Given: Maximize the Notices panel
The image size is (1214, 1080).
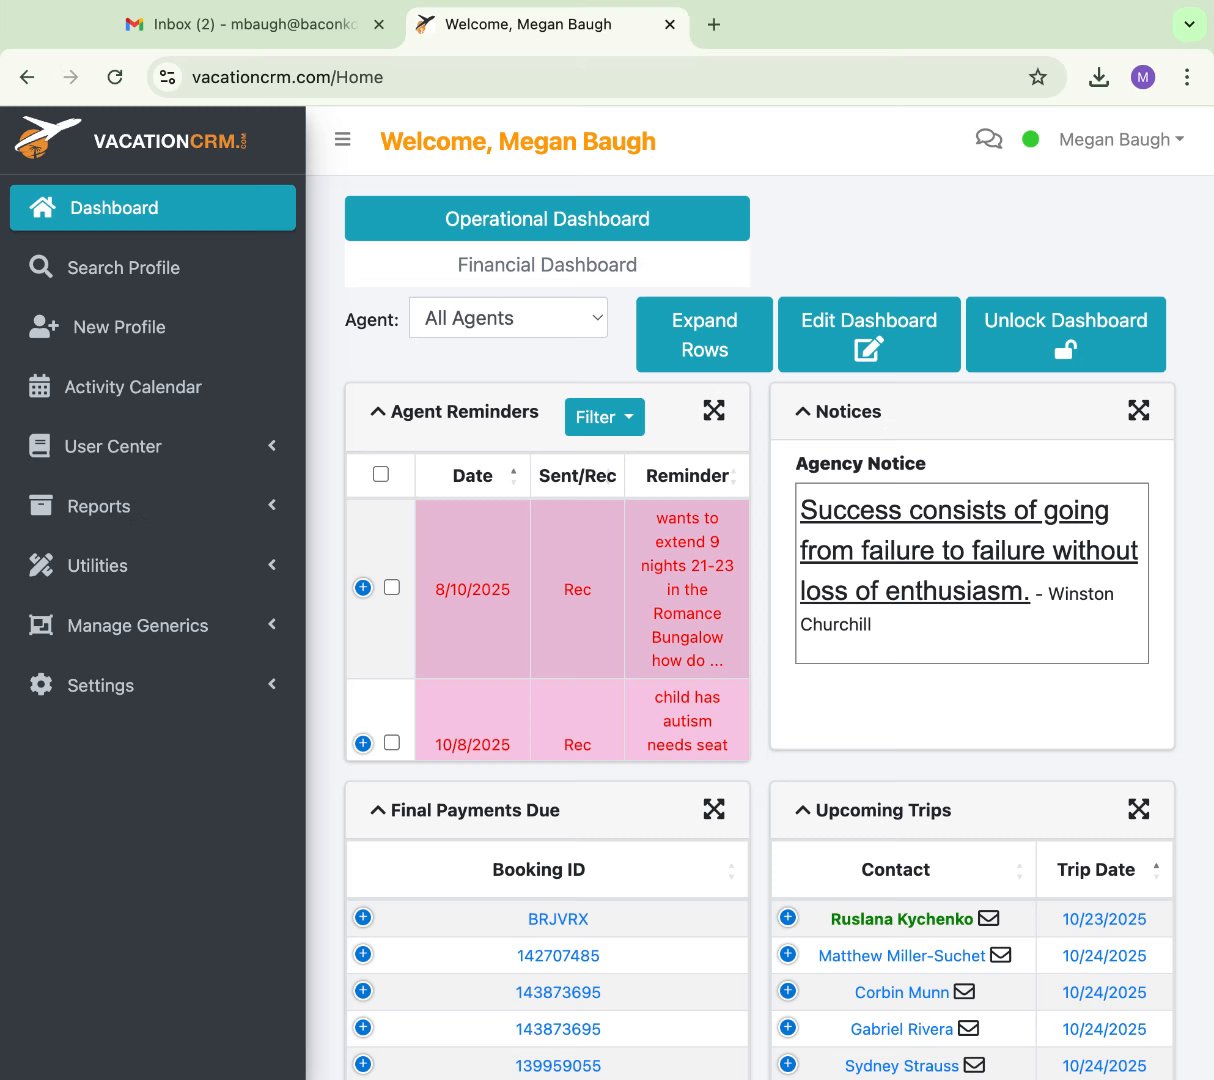Looking at the screenshot, I should click(1139, 410).
